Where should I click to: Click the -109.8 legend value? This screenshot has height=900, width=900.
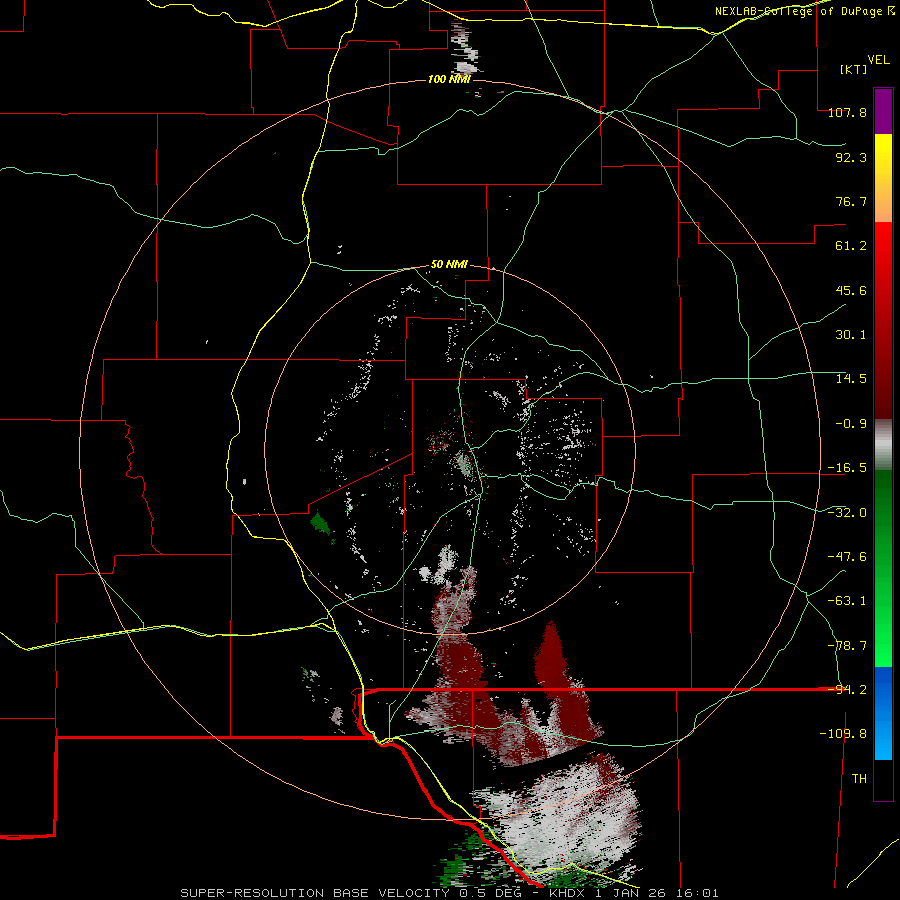843,734
